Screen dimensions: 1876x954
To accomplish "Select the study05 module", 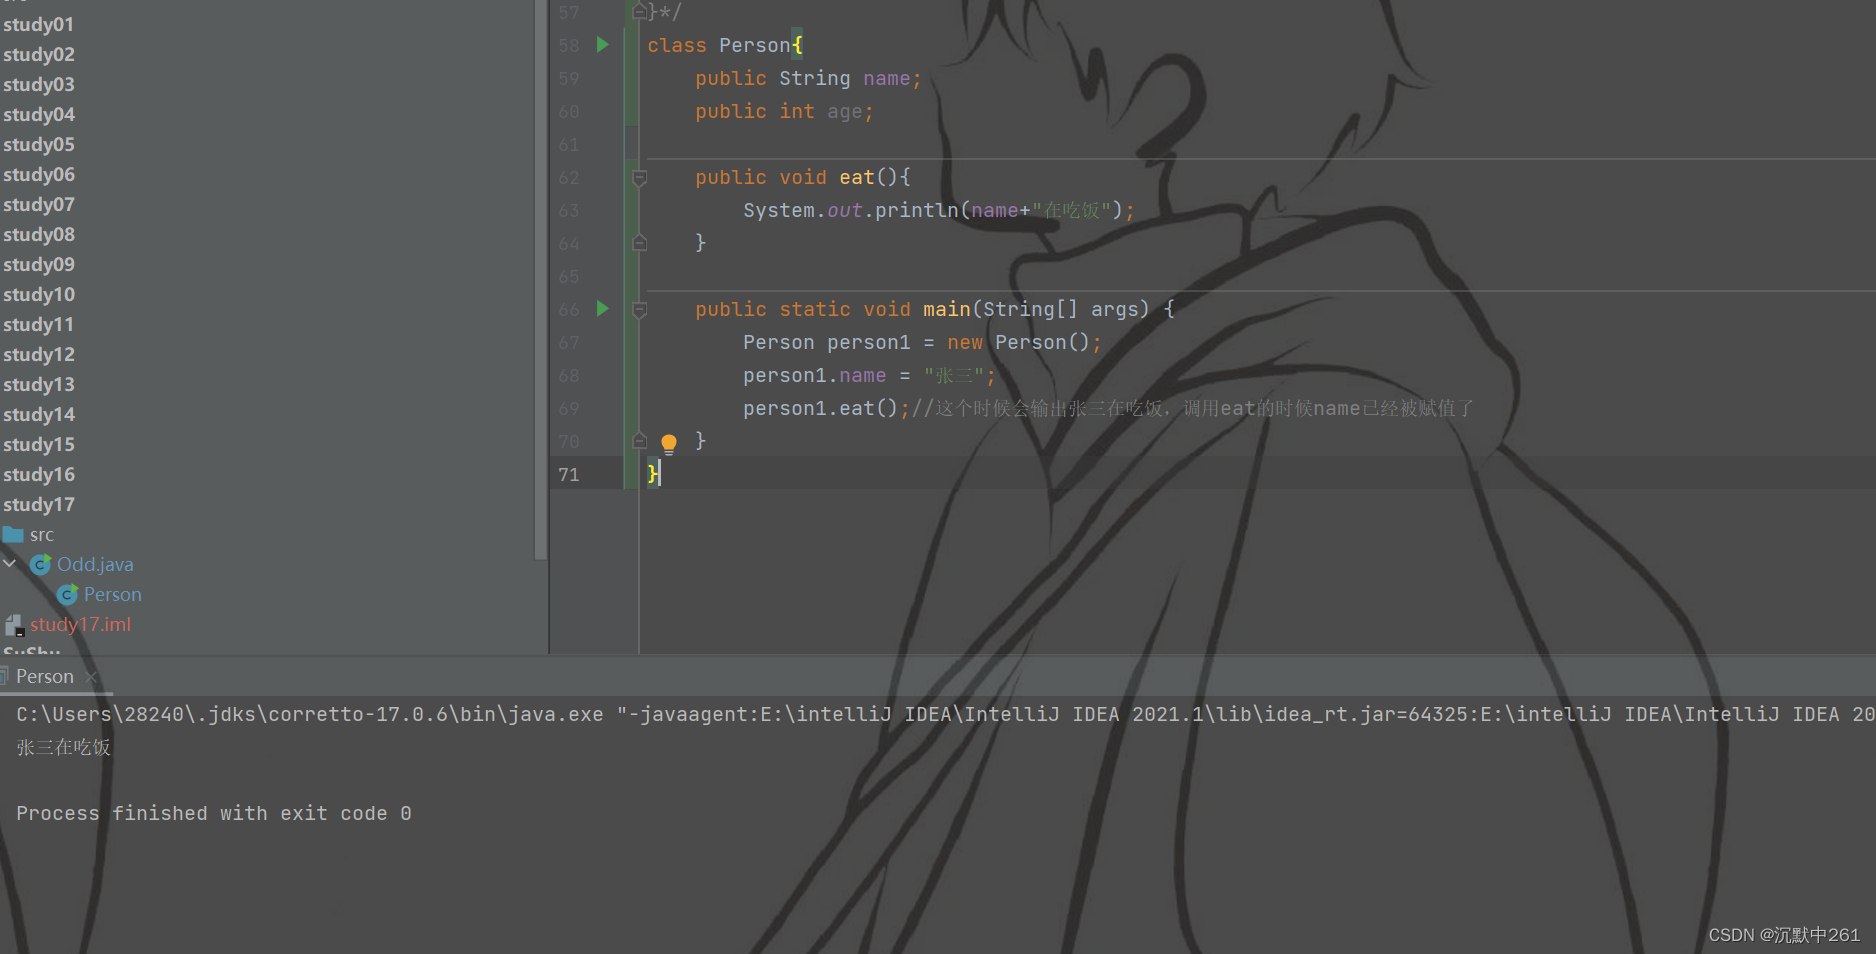I will (38, 144).
